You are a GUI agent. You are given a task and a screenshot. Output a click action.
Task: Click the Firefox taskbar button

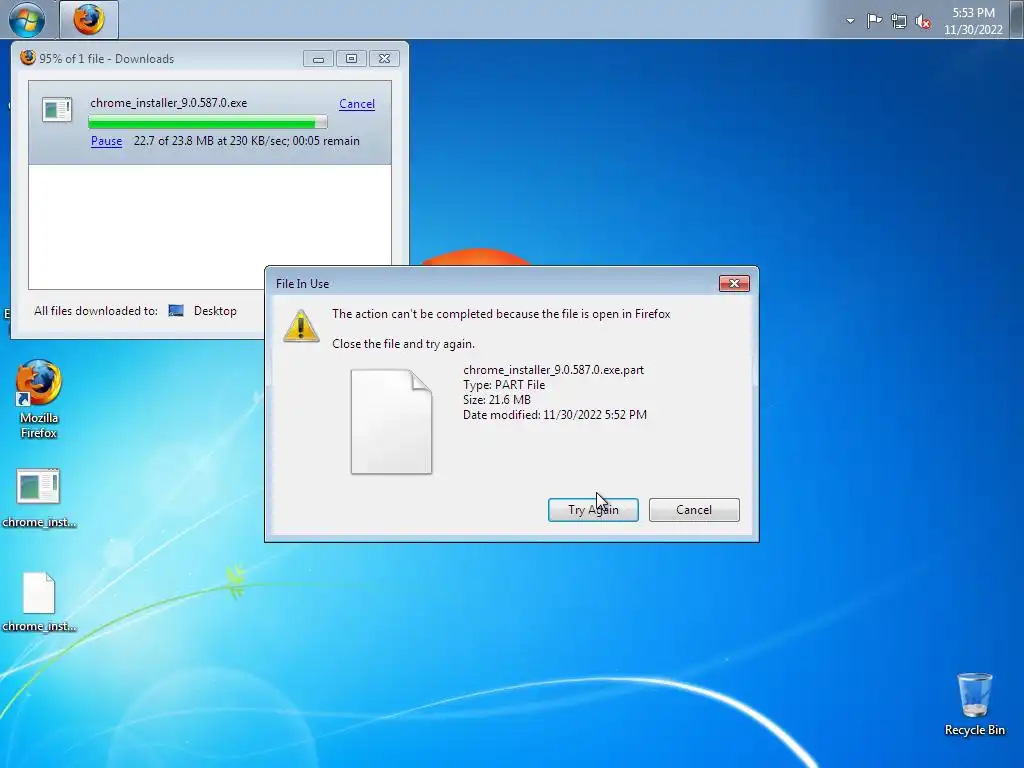click(89, 19)
